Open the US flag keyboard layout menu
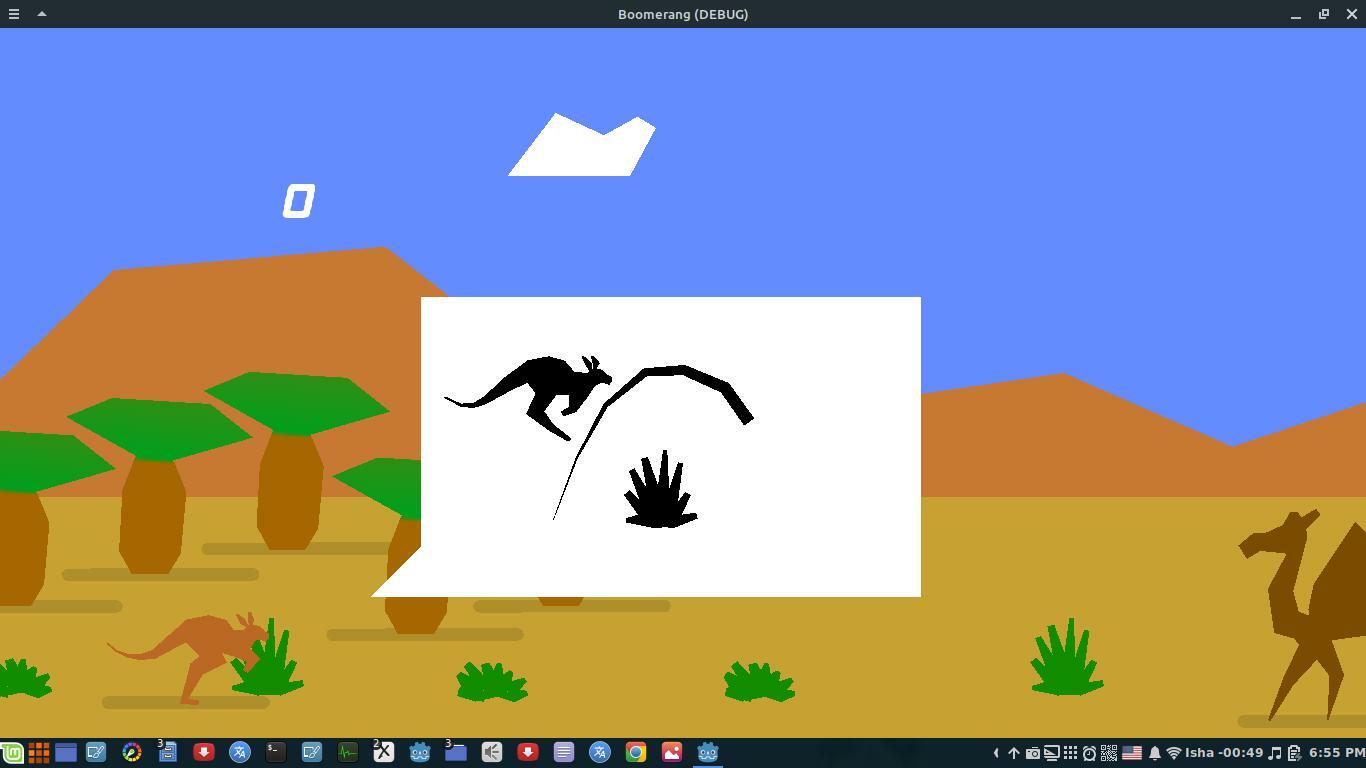The image size is (1366, 768). point(1132,753)
